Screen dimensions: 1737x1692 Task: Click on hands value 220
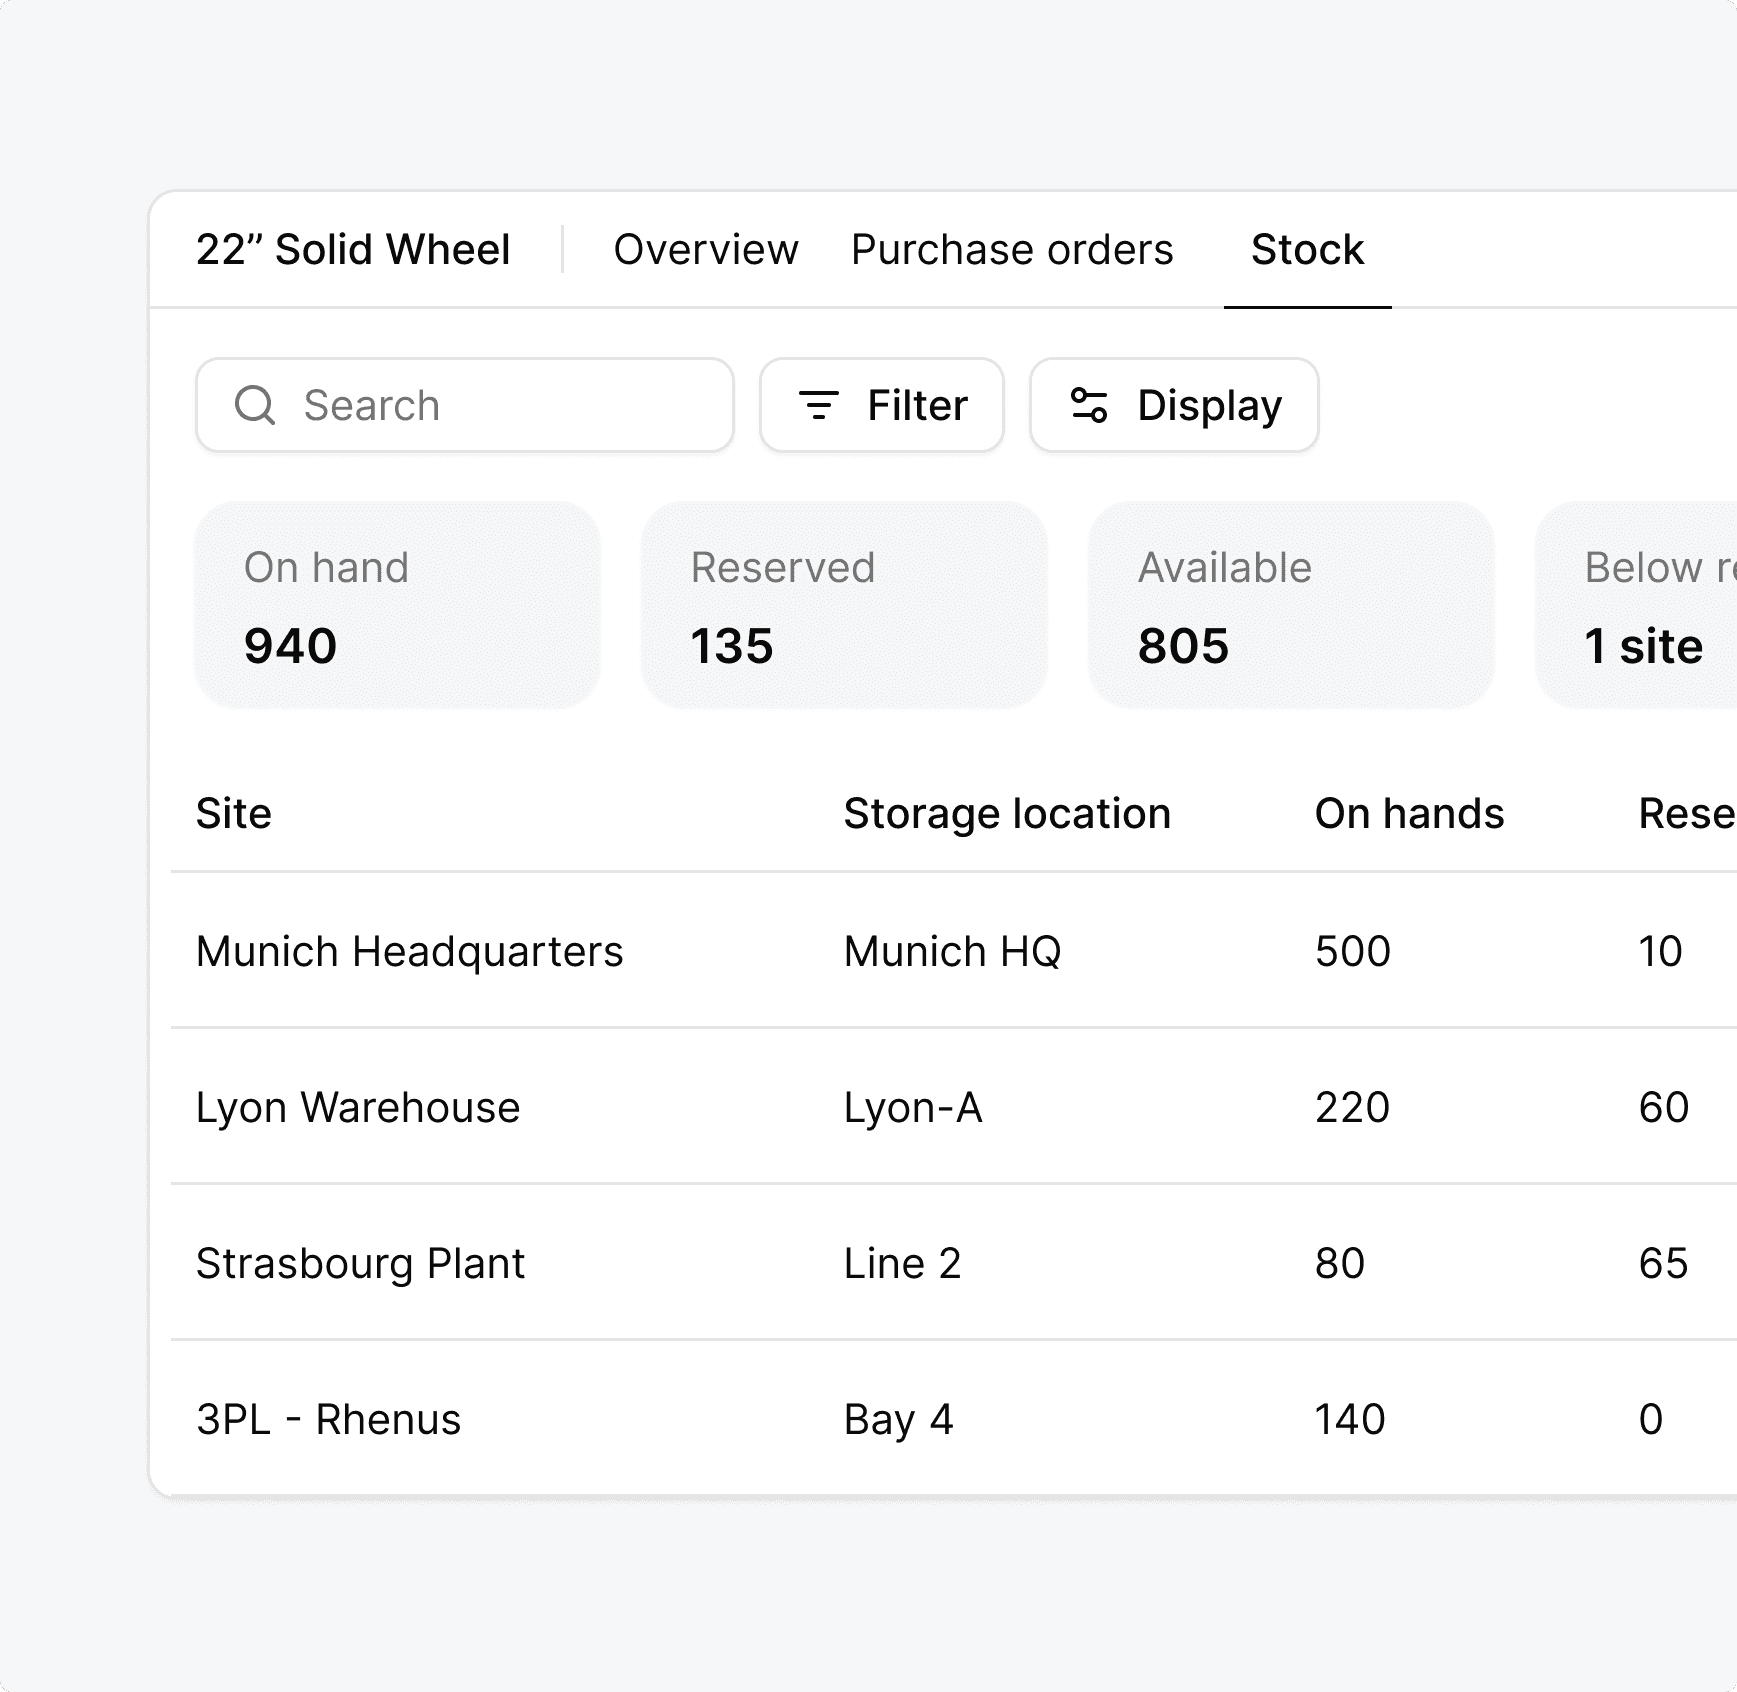pos(1352,1107)
